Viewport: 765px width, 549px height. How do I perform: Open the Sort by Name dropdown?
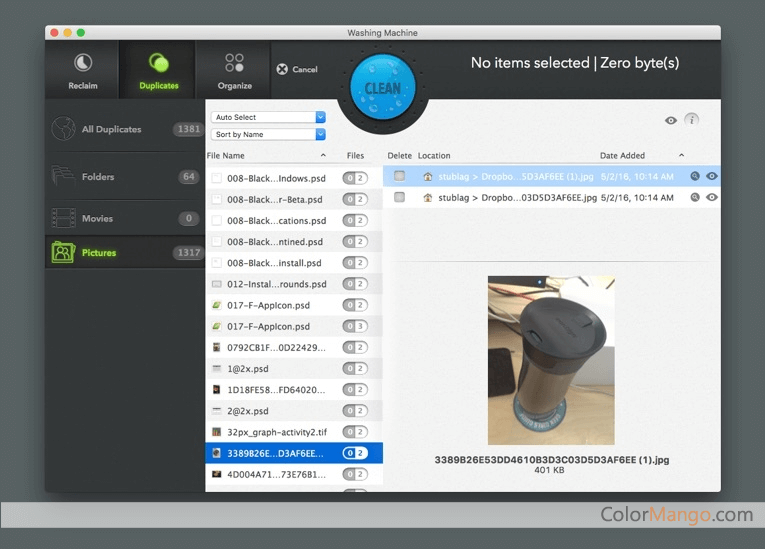268,134
